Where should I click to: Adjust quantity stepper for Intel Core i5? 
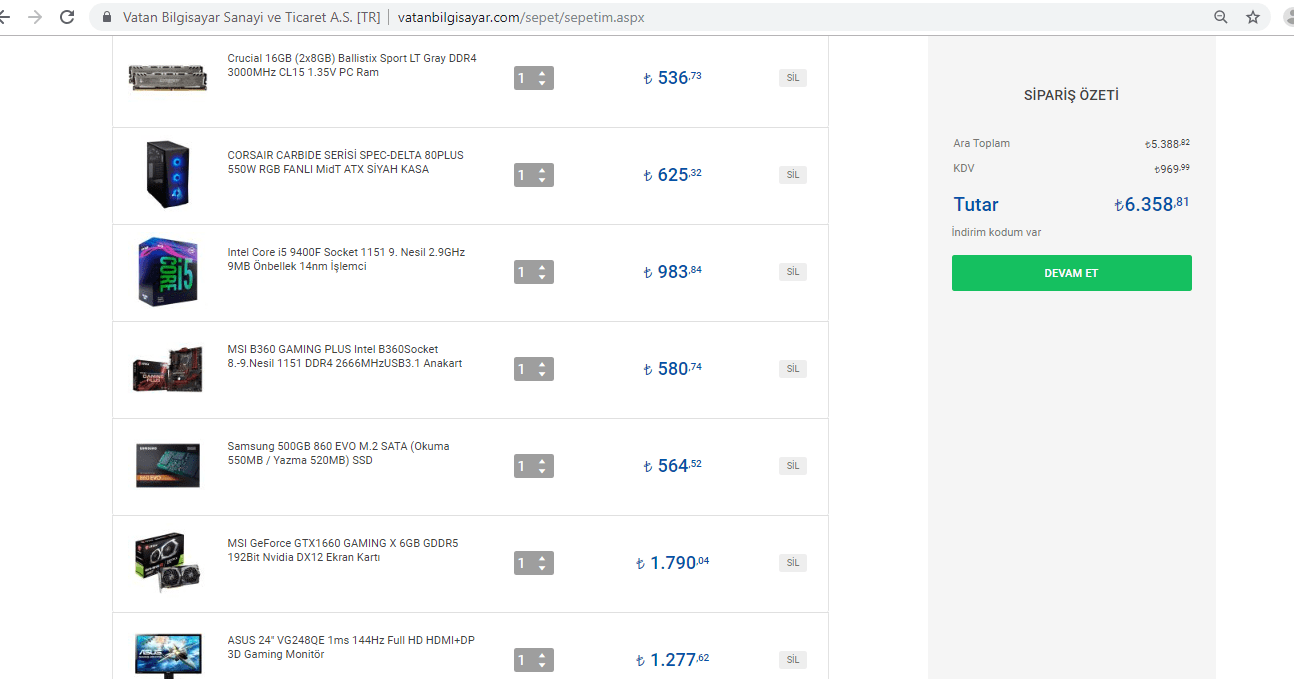coord(533,272)
